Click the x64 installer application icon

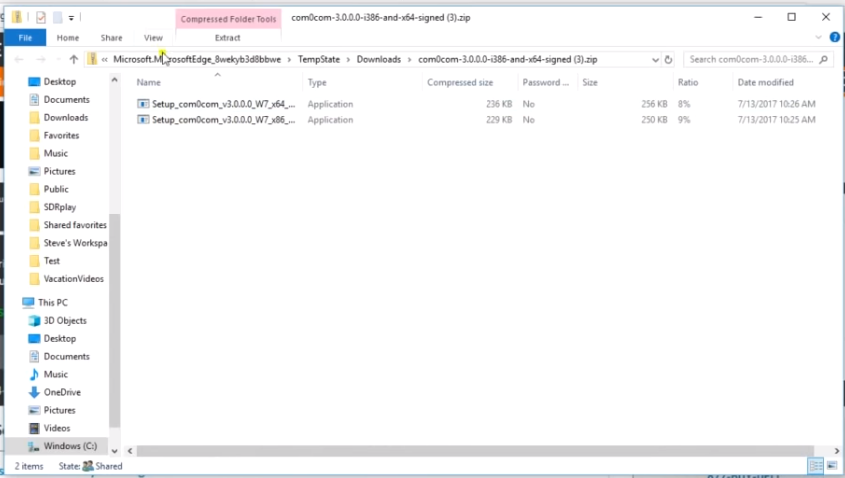143,104
